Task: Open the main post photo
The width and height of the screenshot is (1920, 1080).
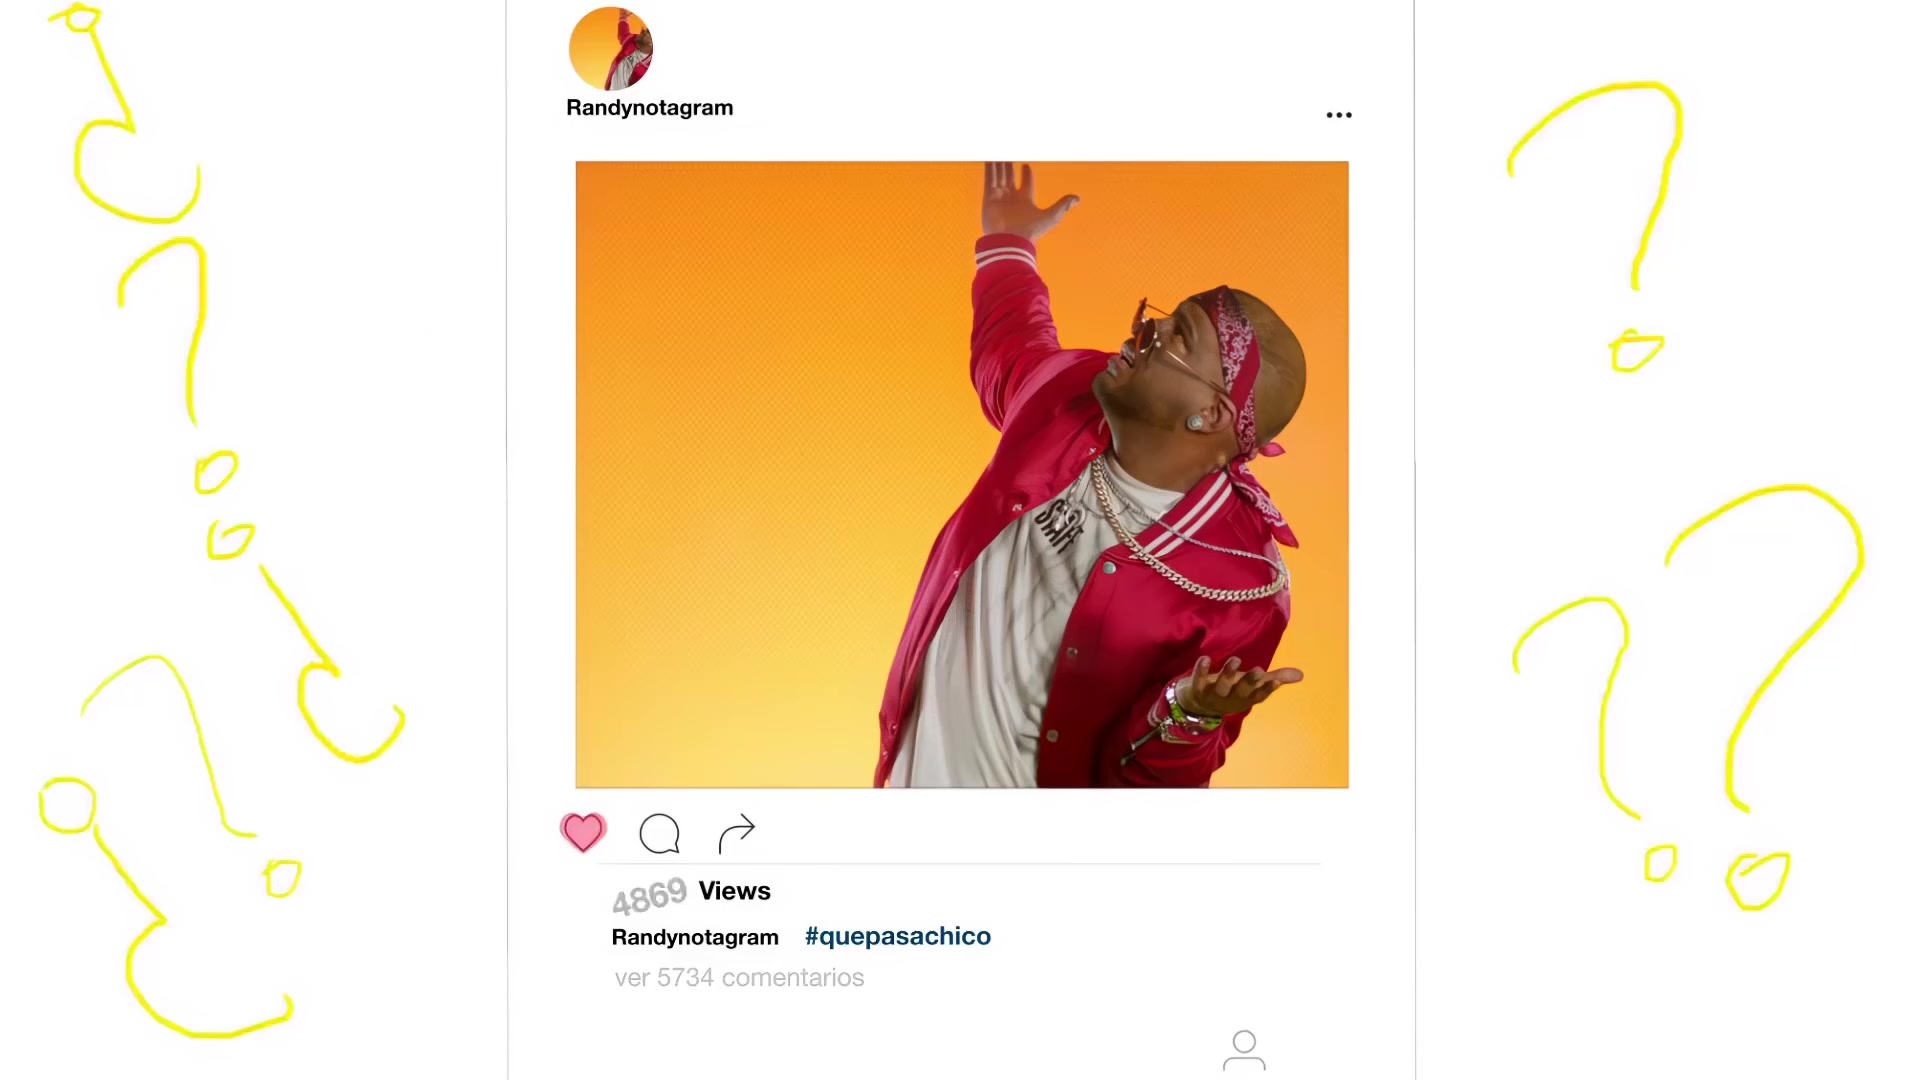Action: click(x=962, y=474)
